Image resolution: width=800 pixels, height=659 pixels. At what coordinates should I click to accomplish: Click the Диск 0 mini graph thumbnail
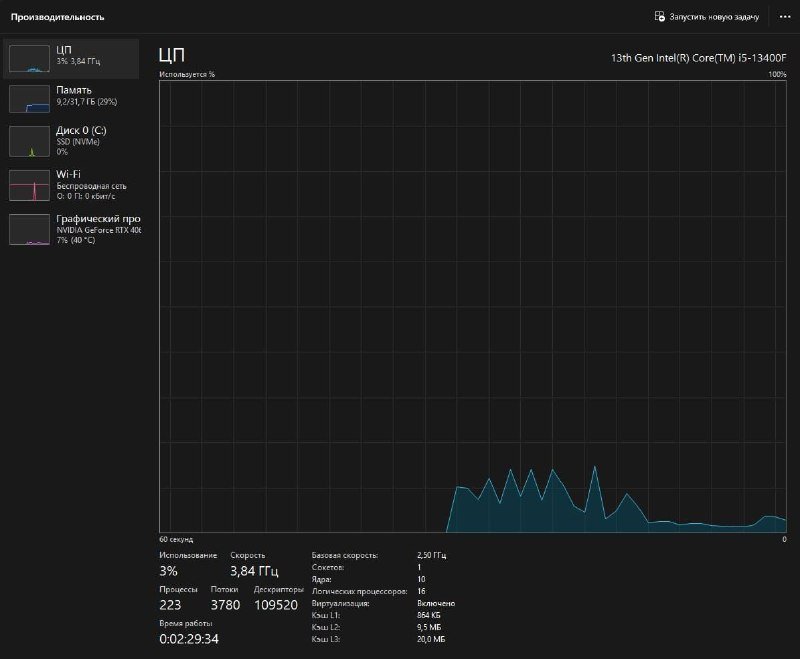coord(29,141)
